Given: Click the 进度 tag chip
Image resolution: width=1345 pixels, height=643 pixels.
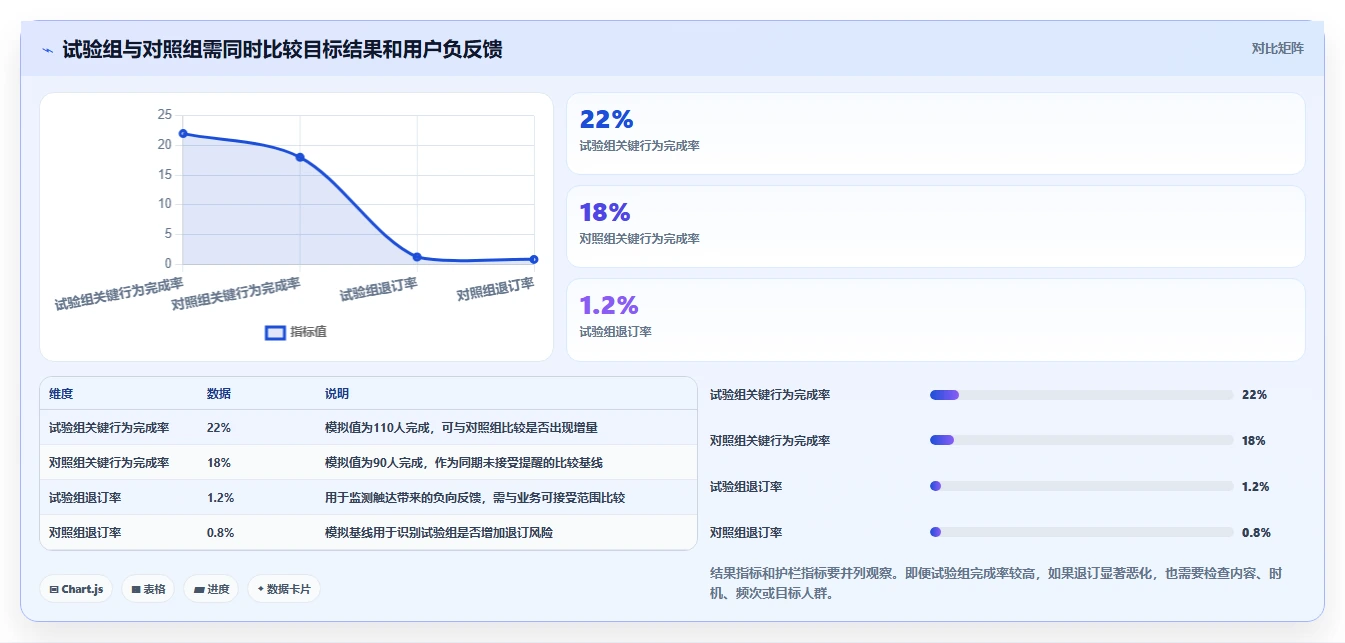Looking at the screenshot, I should [211, 589].
